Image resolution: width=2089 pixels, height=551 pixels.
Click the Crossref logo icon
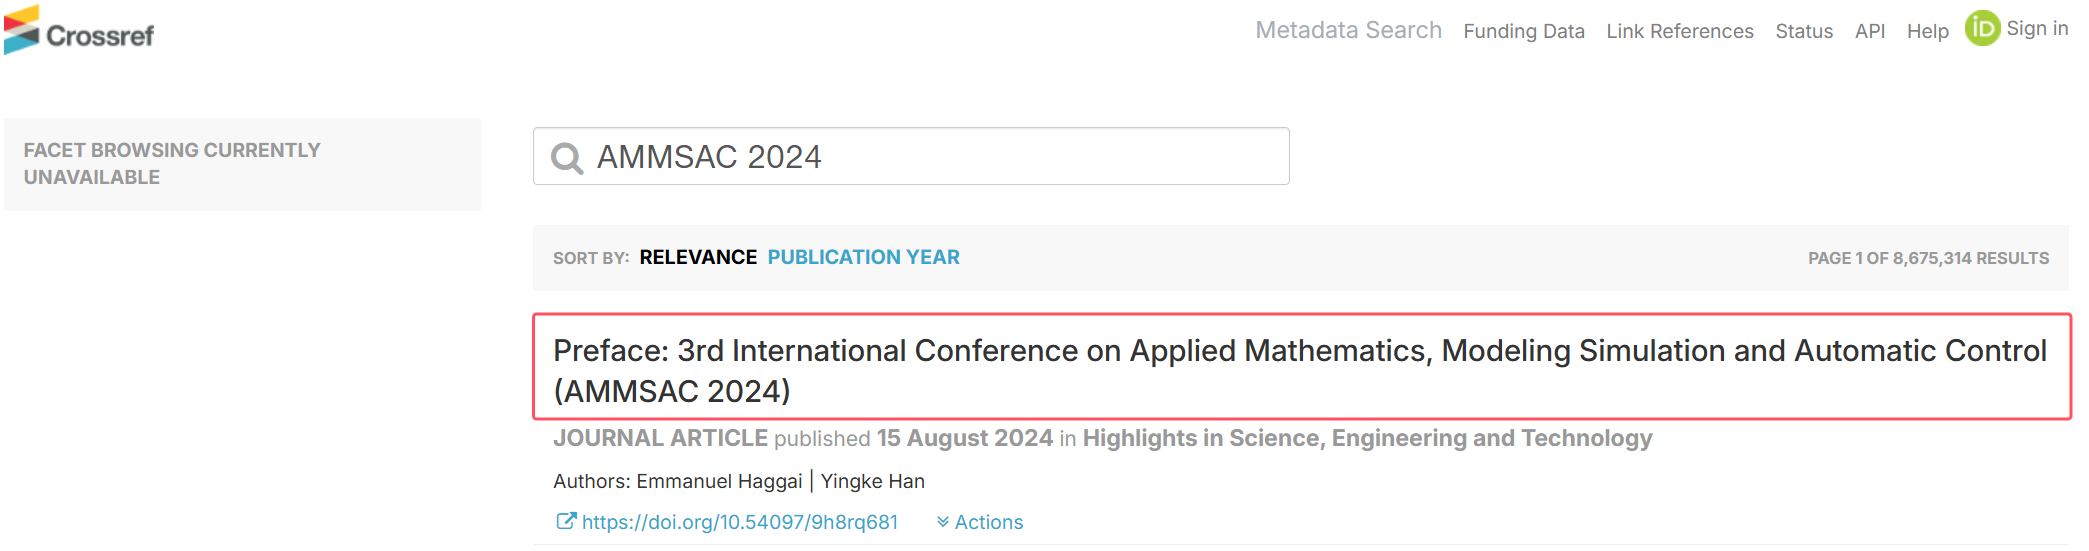[x=22, y=30]
